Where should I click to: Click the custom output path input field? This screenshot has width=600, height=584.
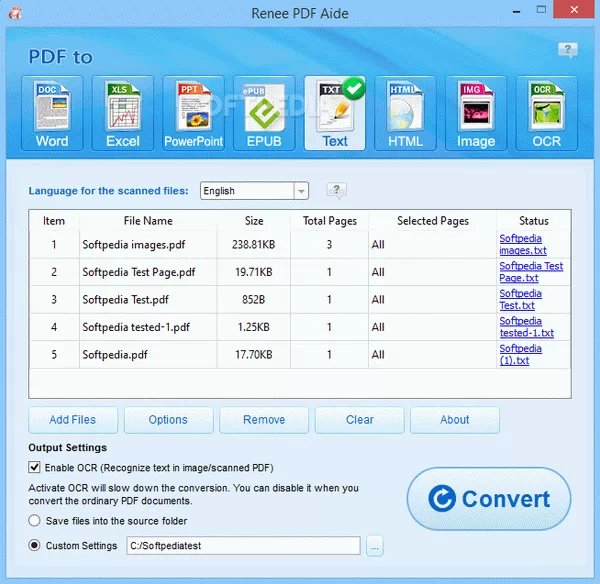(243, 545)
